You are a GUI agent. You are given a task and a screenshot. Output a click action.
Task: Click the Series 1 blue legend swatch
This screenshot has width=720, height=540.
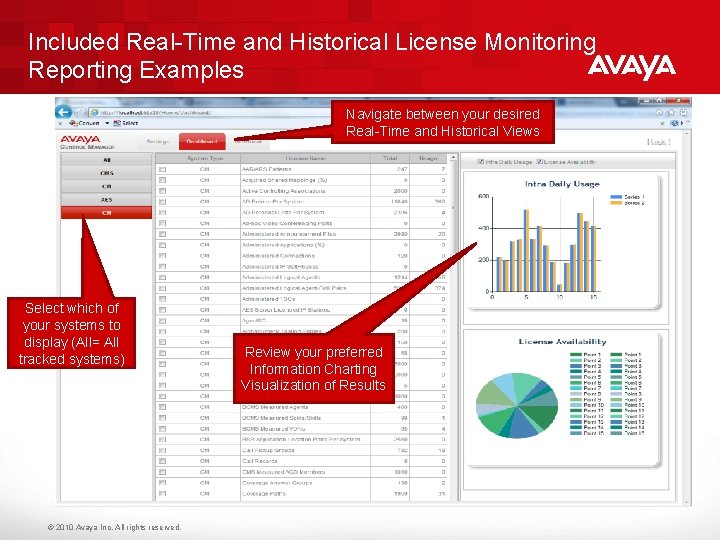[616, 197]
